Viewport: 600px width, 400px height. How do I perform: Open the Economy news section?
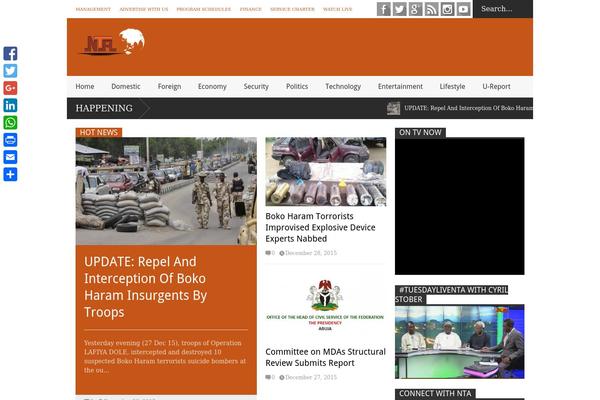pos(212,87)
